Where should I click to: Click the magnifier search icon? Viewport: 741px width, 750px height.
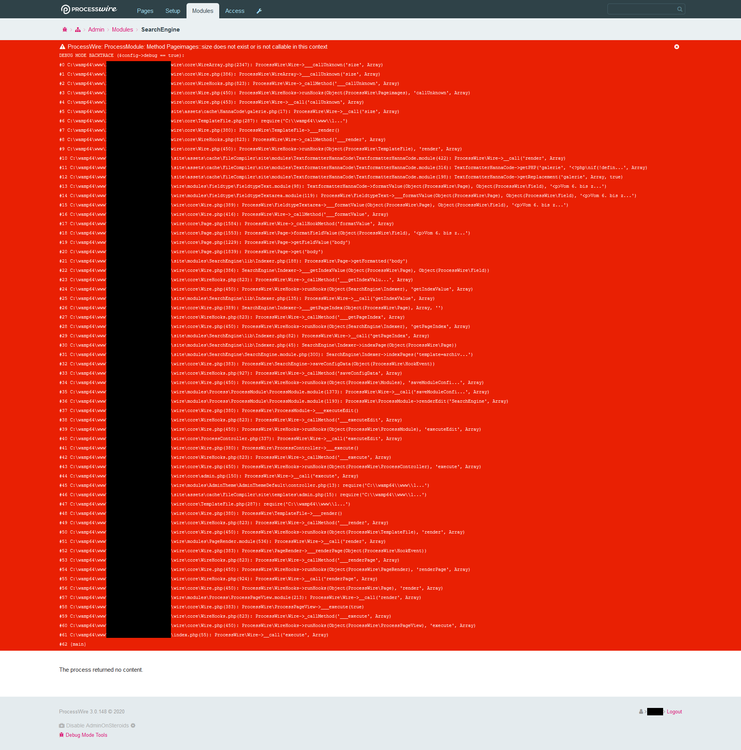point(679,9)
